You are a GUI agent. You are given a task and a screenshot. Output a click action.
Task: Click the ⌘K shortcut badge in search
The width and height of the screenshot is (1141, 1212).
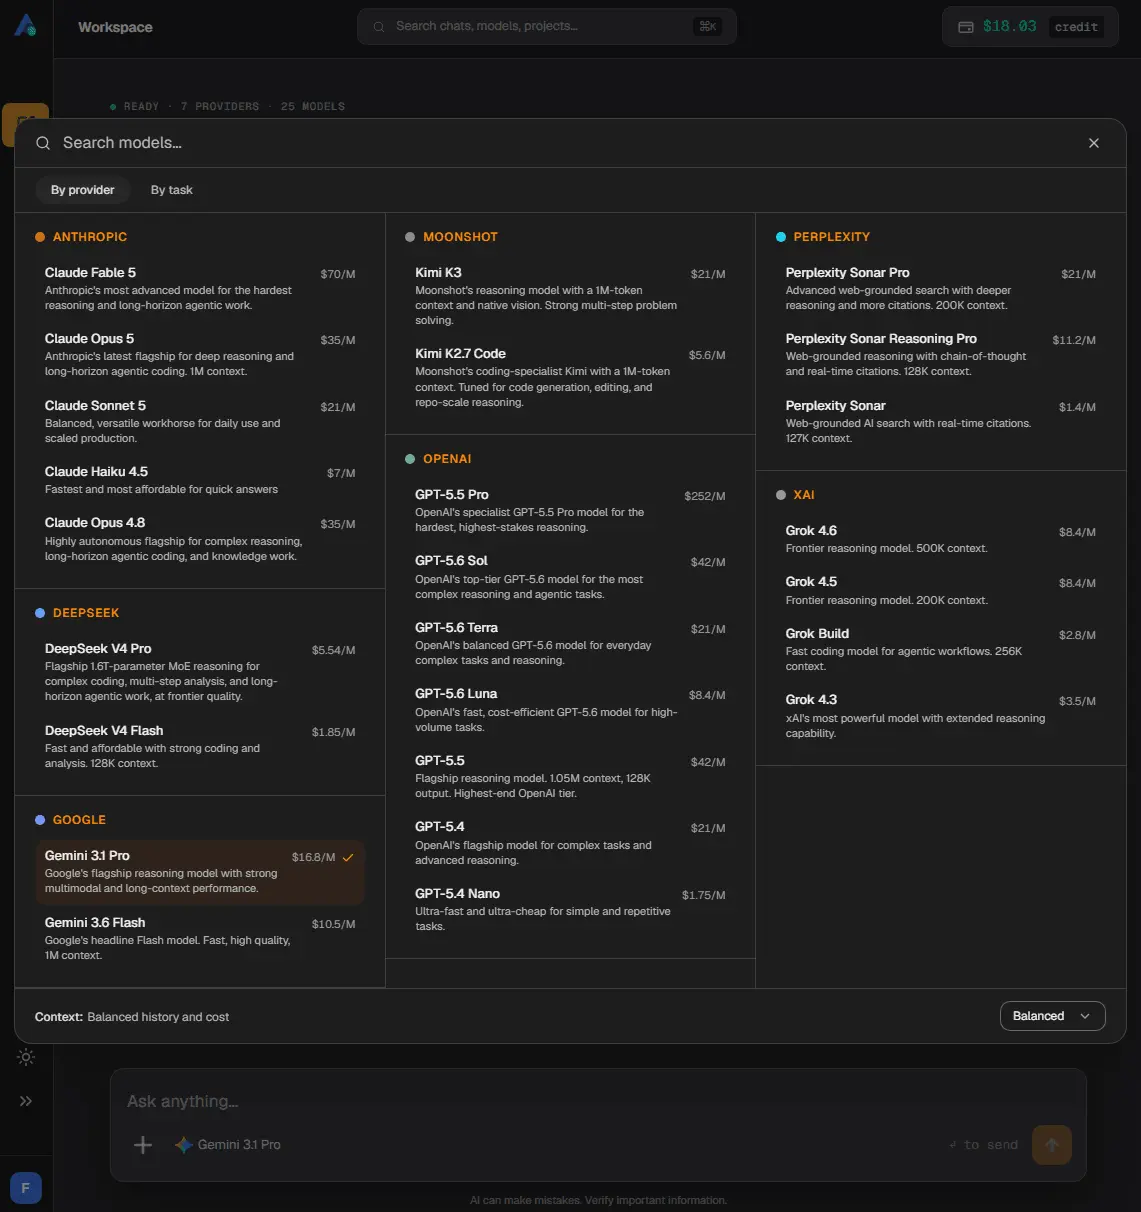click(x=708, y=26)
